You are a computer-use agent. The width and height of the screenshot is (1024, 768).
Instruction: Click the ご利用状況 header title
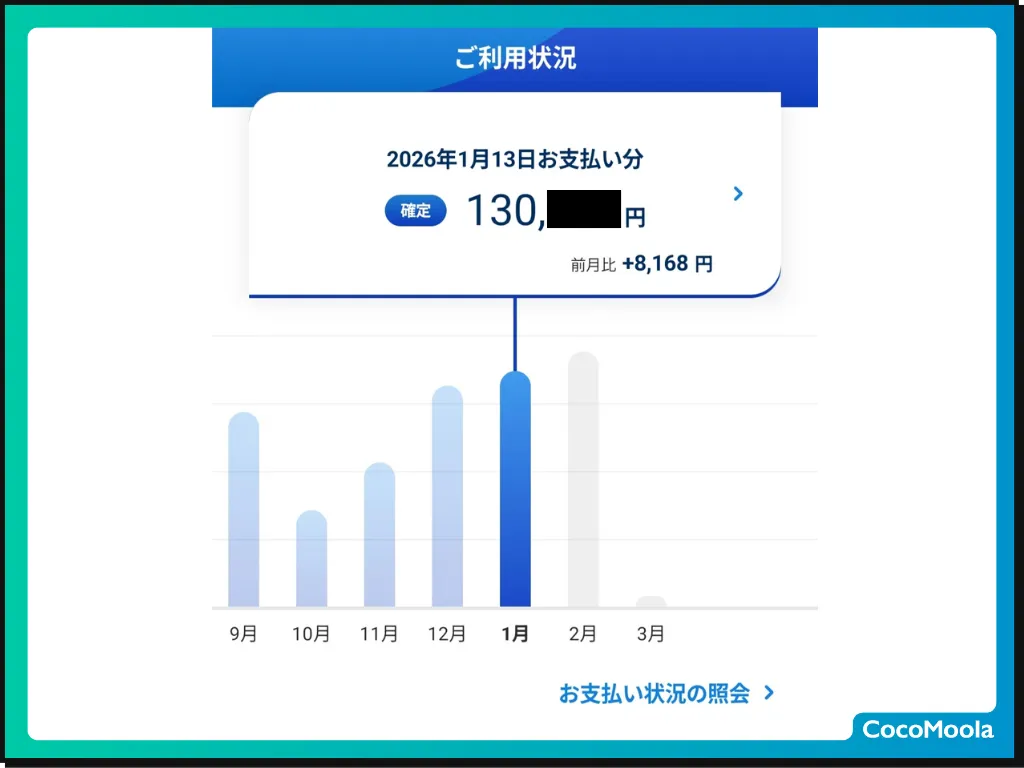[515, 58]
